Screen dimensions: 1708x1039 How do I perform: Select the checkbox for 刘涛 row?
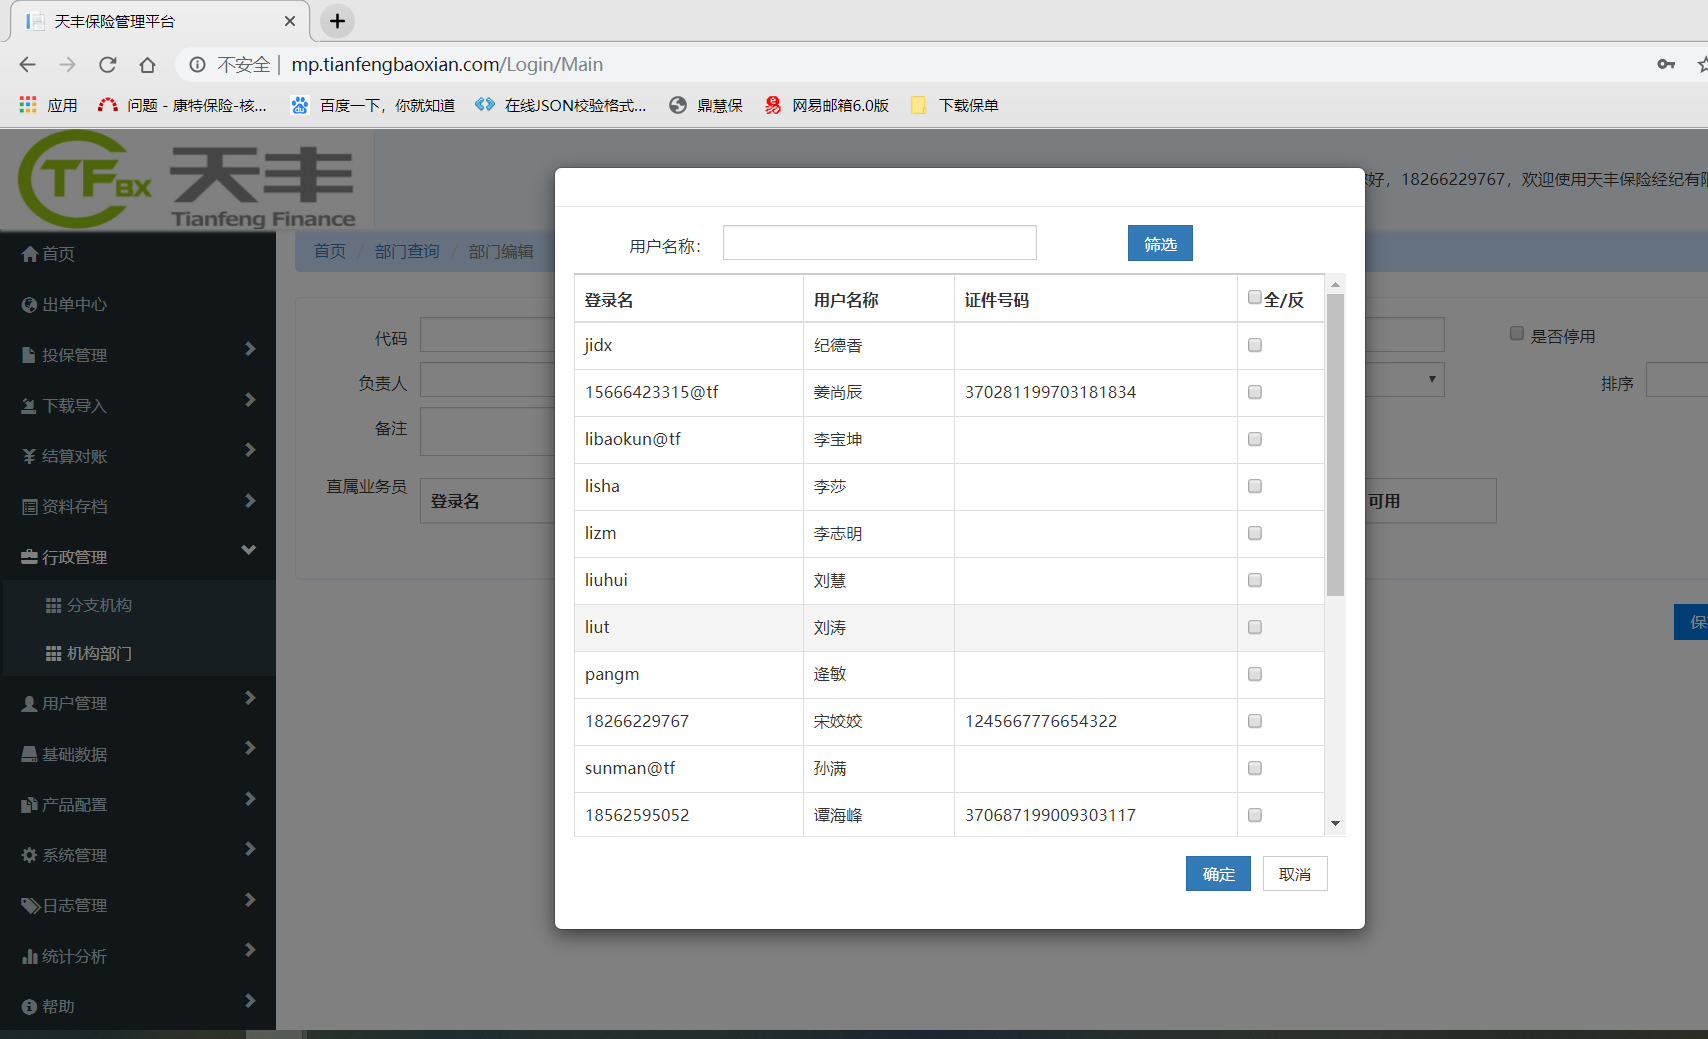pos(1254,627)
